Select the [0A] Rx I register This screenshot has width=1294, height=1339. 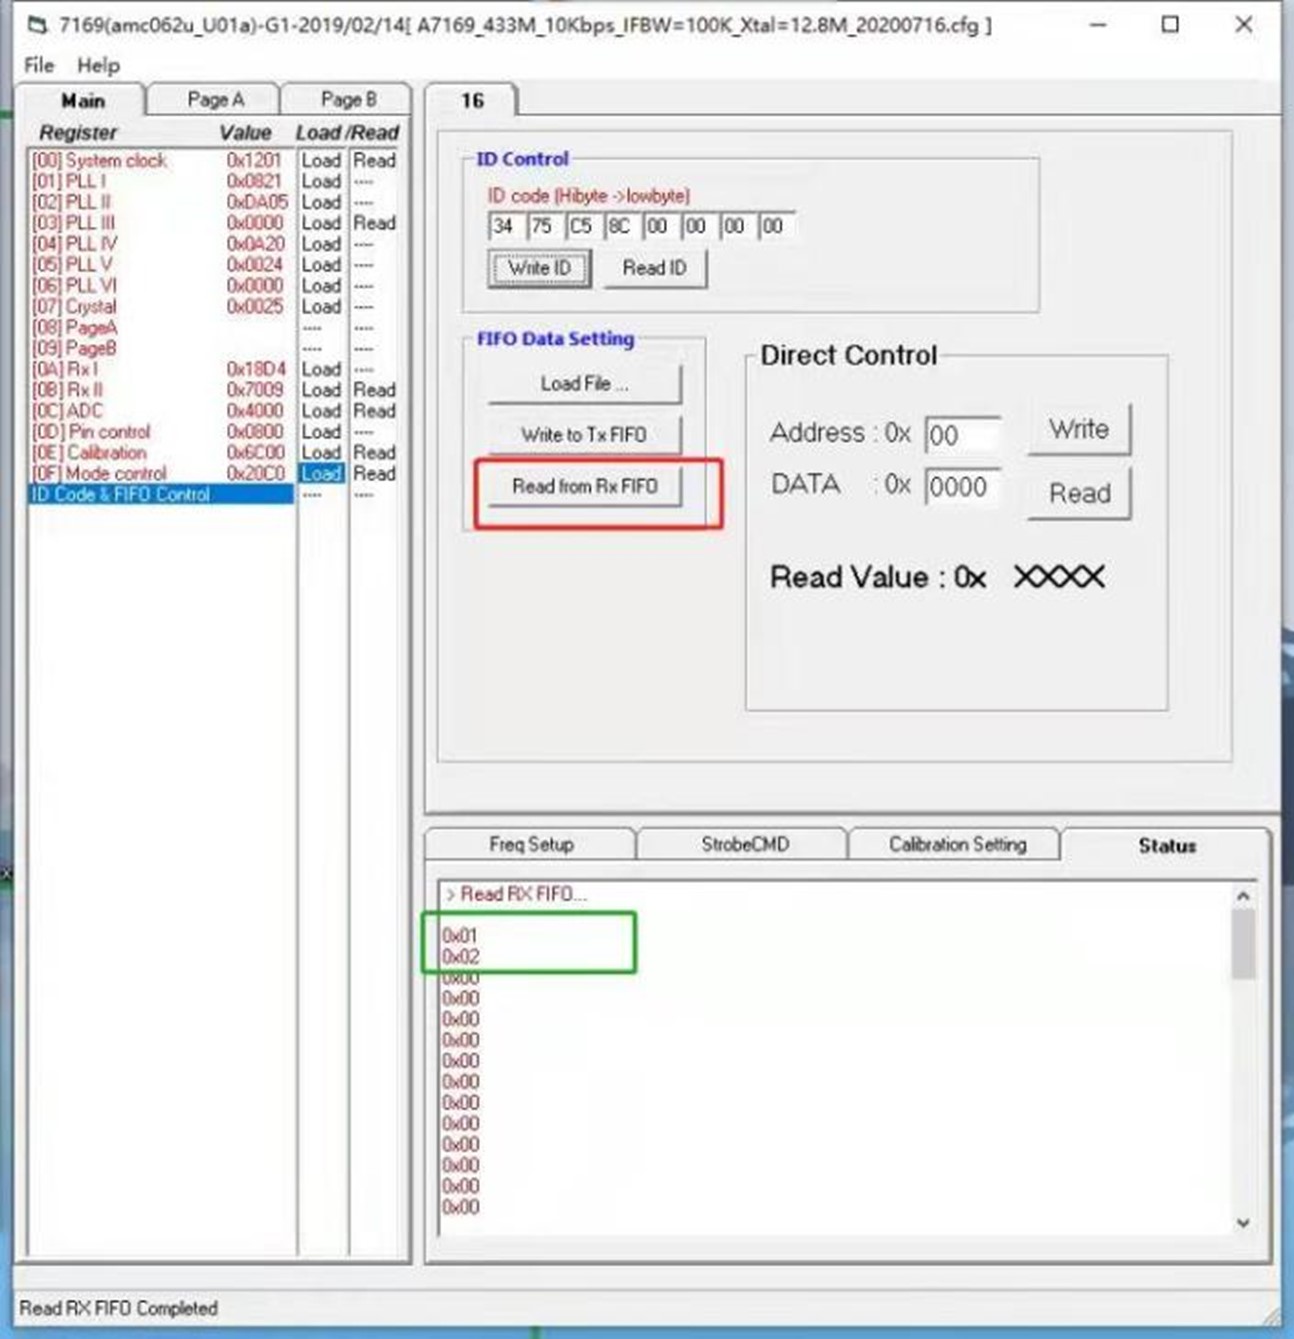click(66, 369)
